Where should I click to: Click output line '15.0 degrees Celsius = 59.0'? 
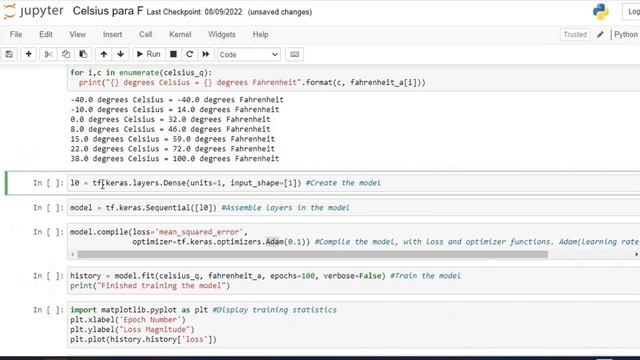tap(173, 139)
